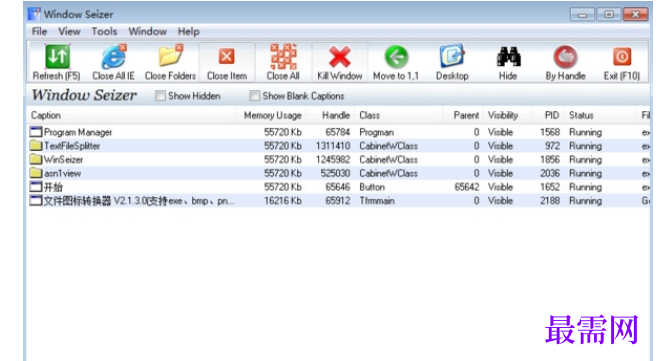Click the Progman class cell
This screenshot has height=361, width=657.
click(377, 132)
